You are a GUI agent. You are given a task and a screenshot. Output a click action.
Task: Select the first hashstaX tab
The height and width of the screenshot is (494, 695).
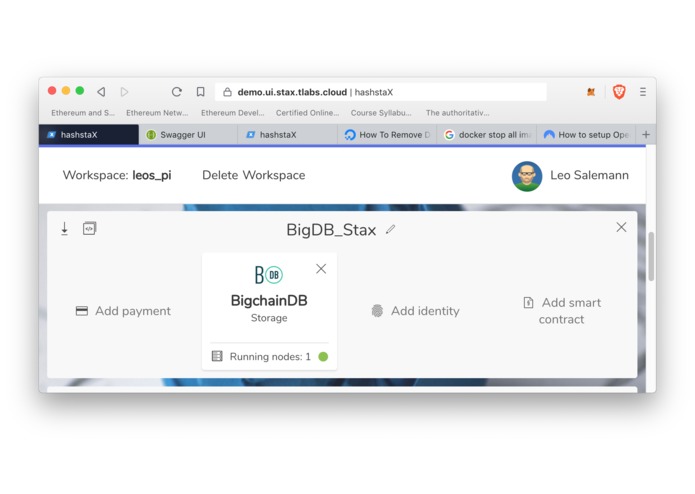tap(89, 135)
